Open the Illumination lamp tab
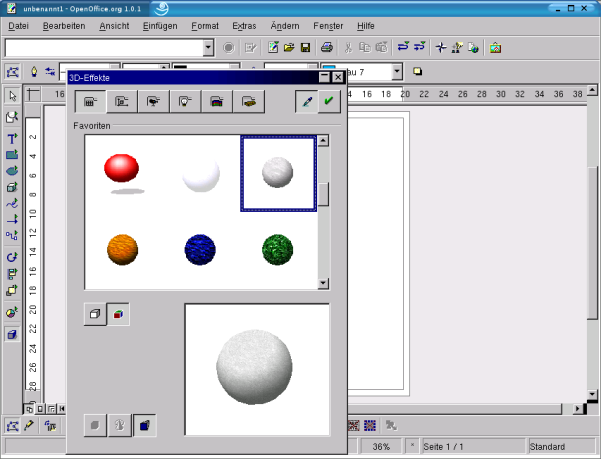601x459 pixels. (185, 101)
